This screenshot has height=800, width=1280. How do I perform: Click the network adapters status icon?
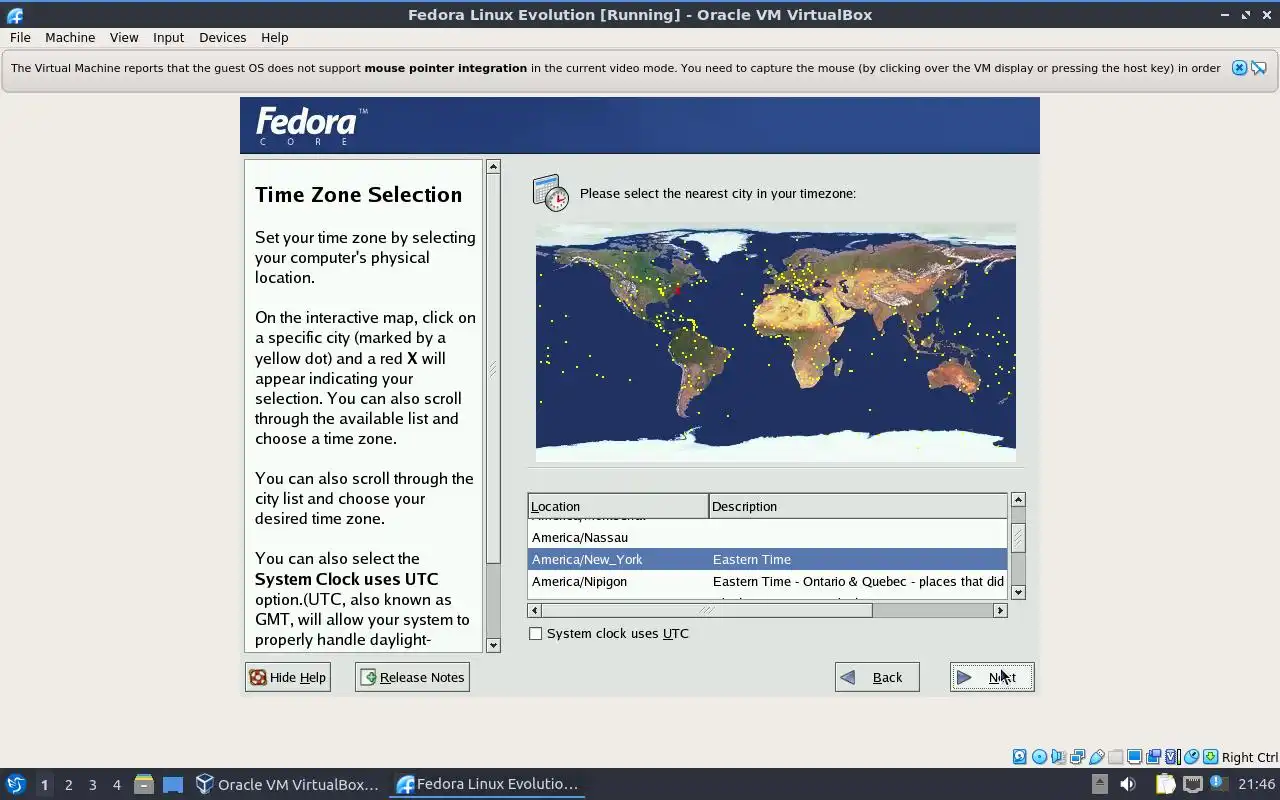1077,757
